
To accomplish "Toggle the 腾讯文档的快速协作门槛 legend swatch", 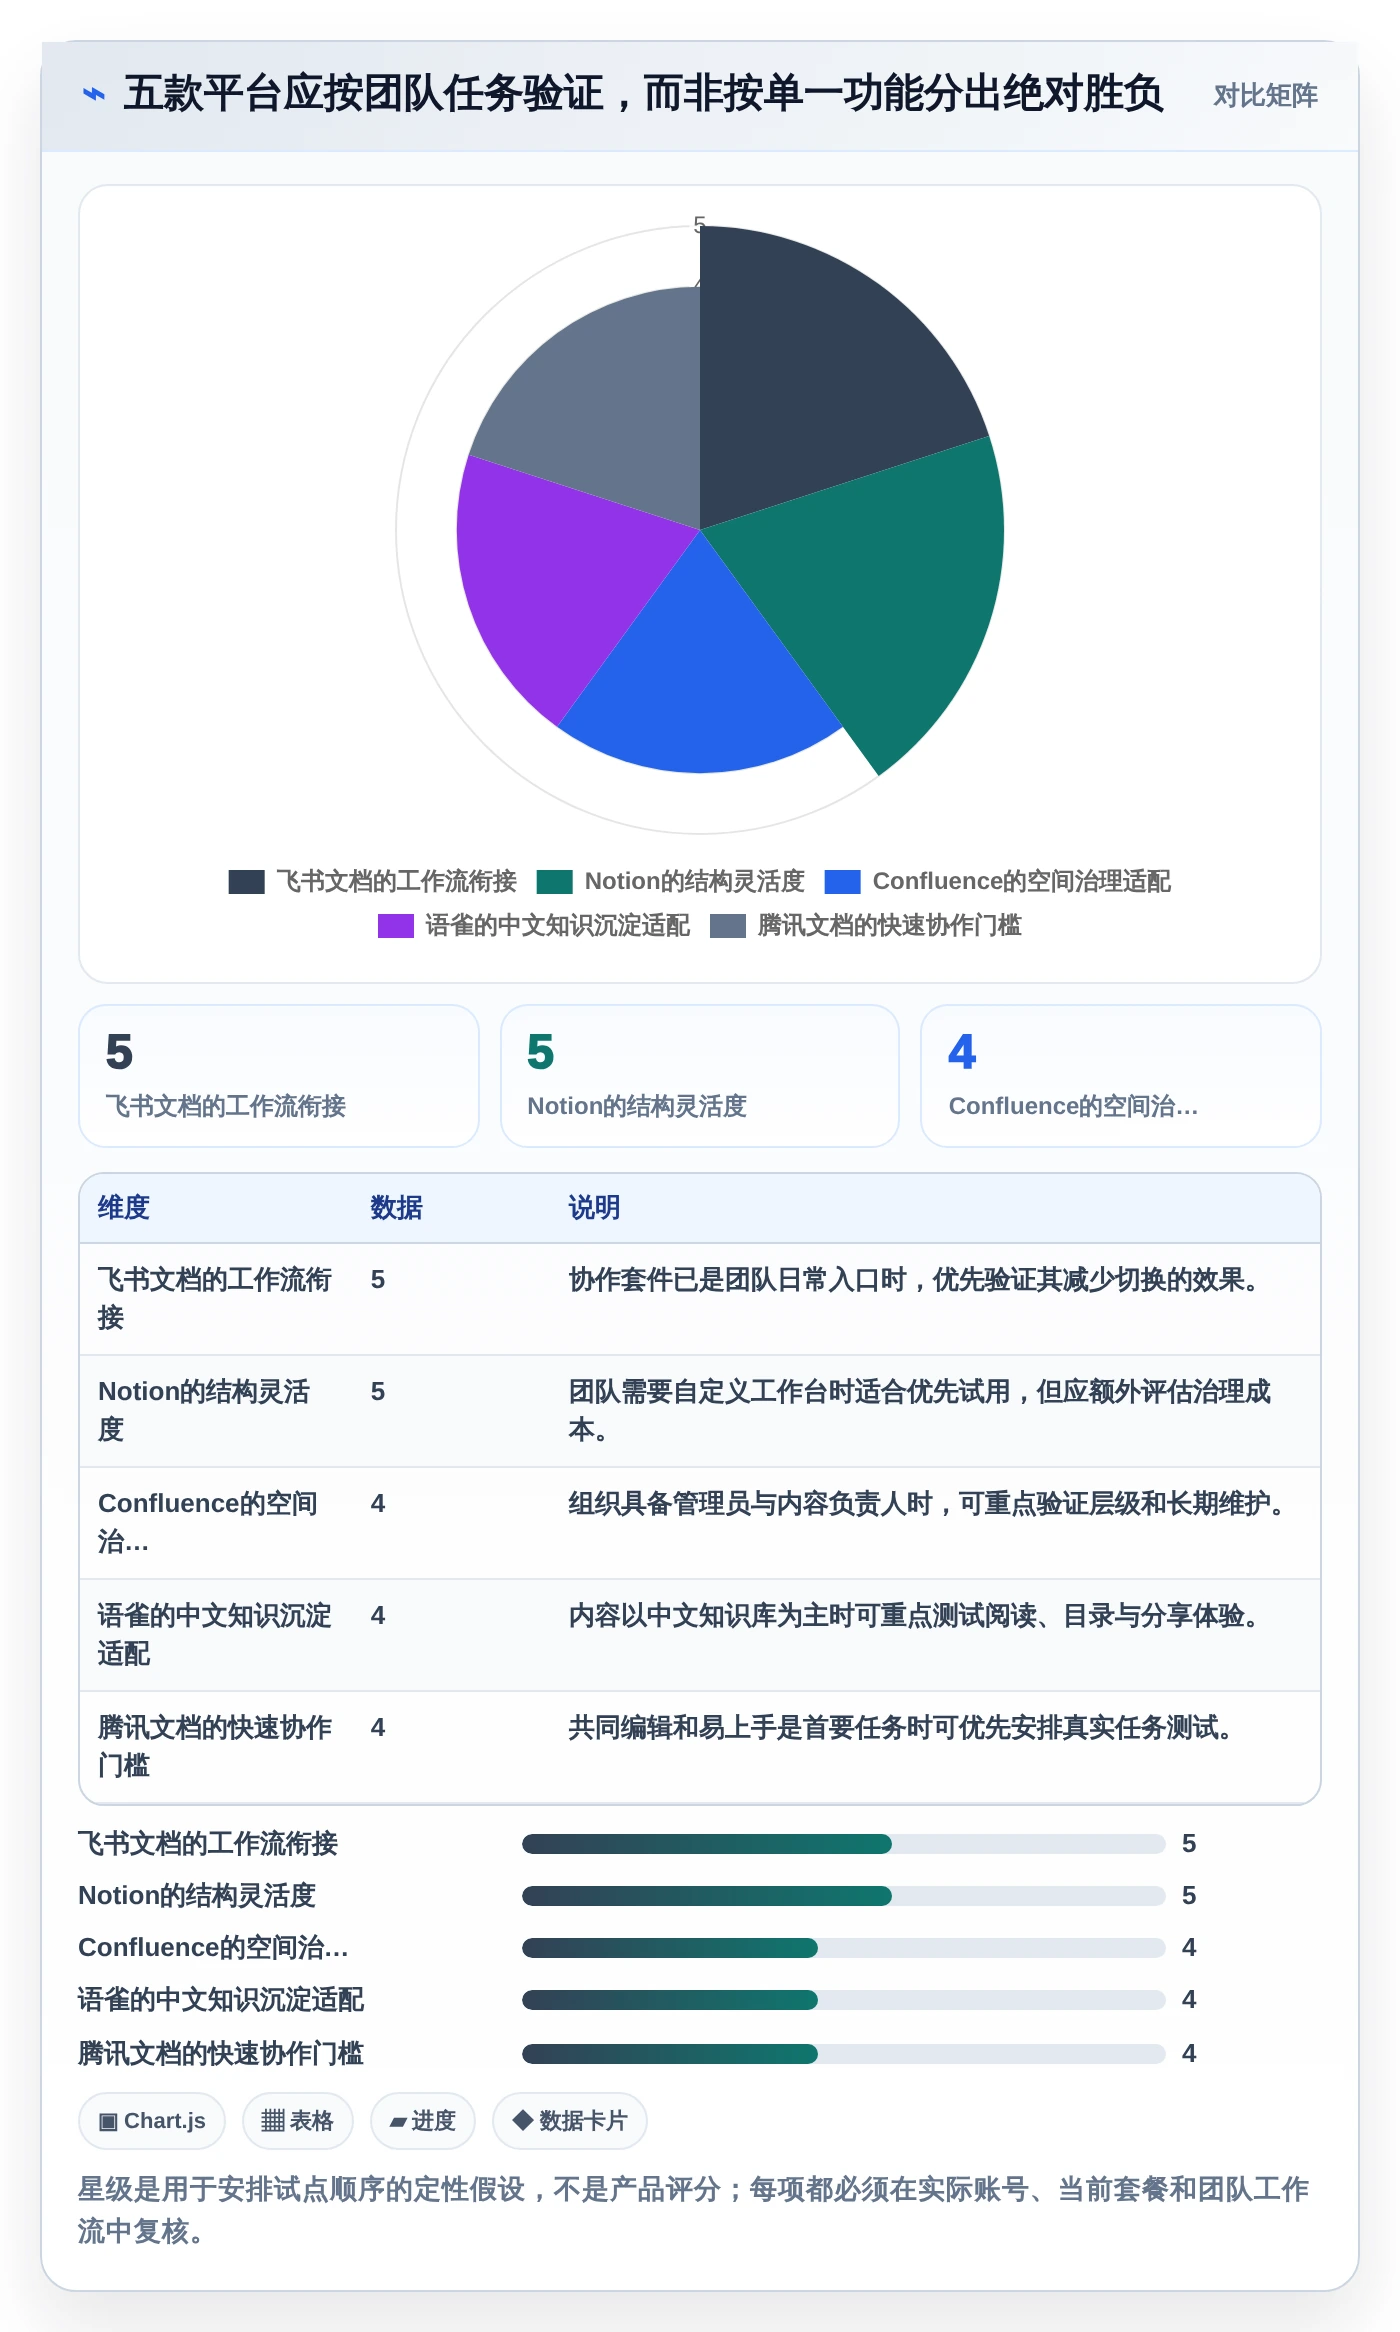I will [727, 926].
